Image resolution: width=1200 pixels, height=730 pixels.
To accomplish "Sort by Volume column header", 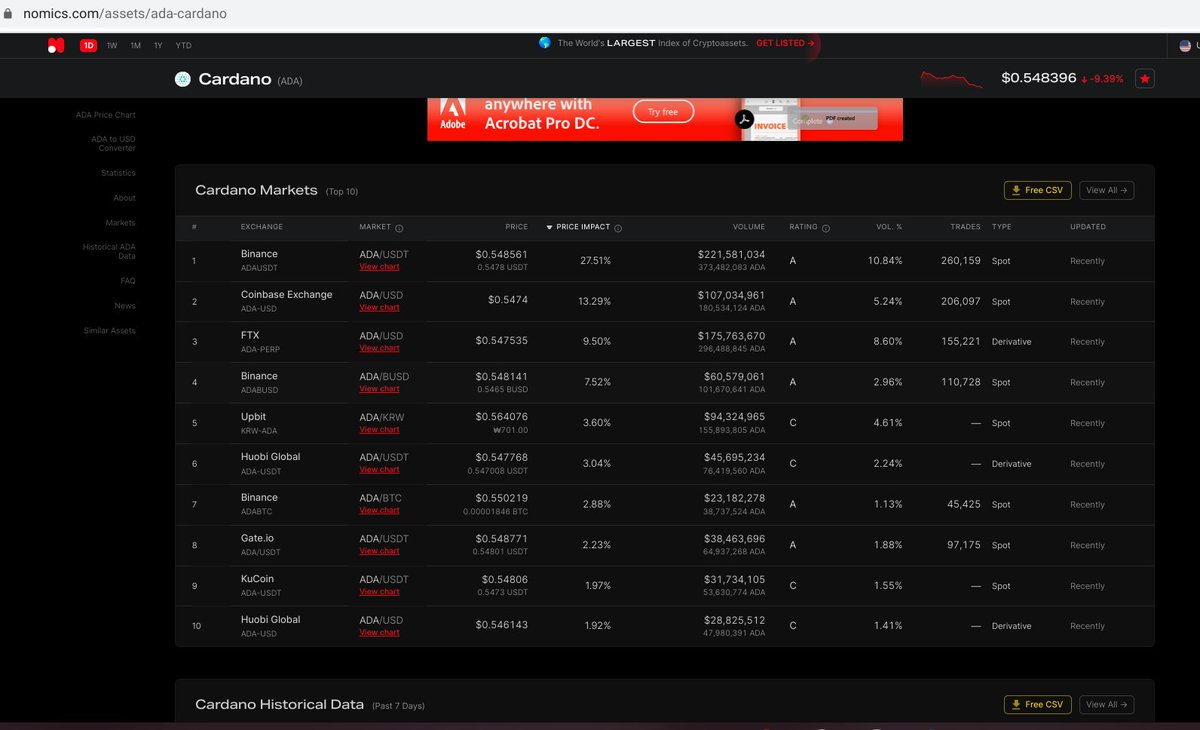I will (748, 227).
